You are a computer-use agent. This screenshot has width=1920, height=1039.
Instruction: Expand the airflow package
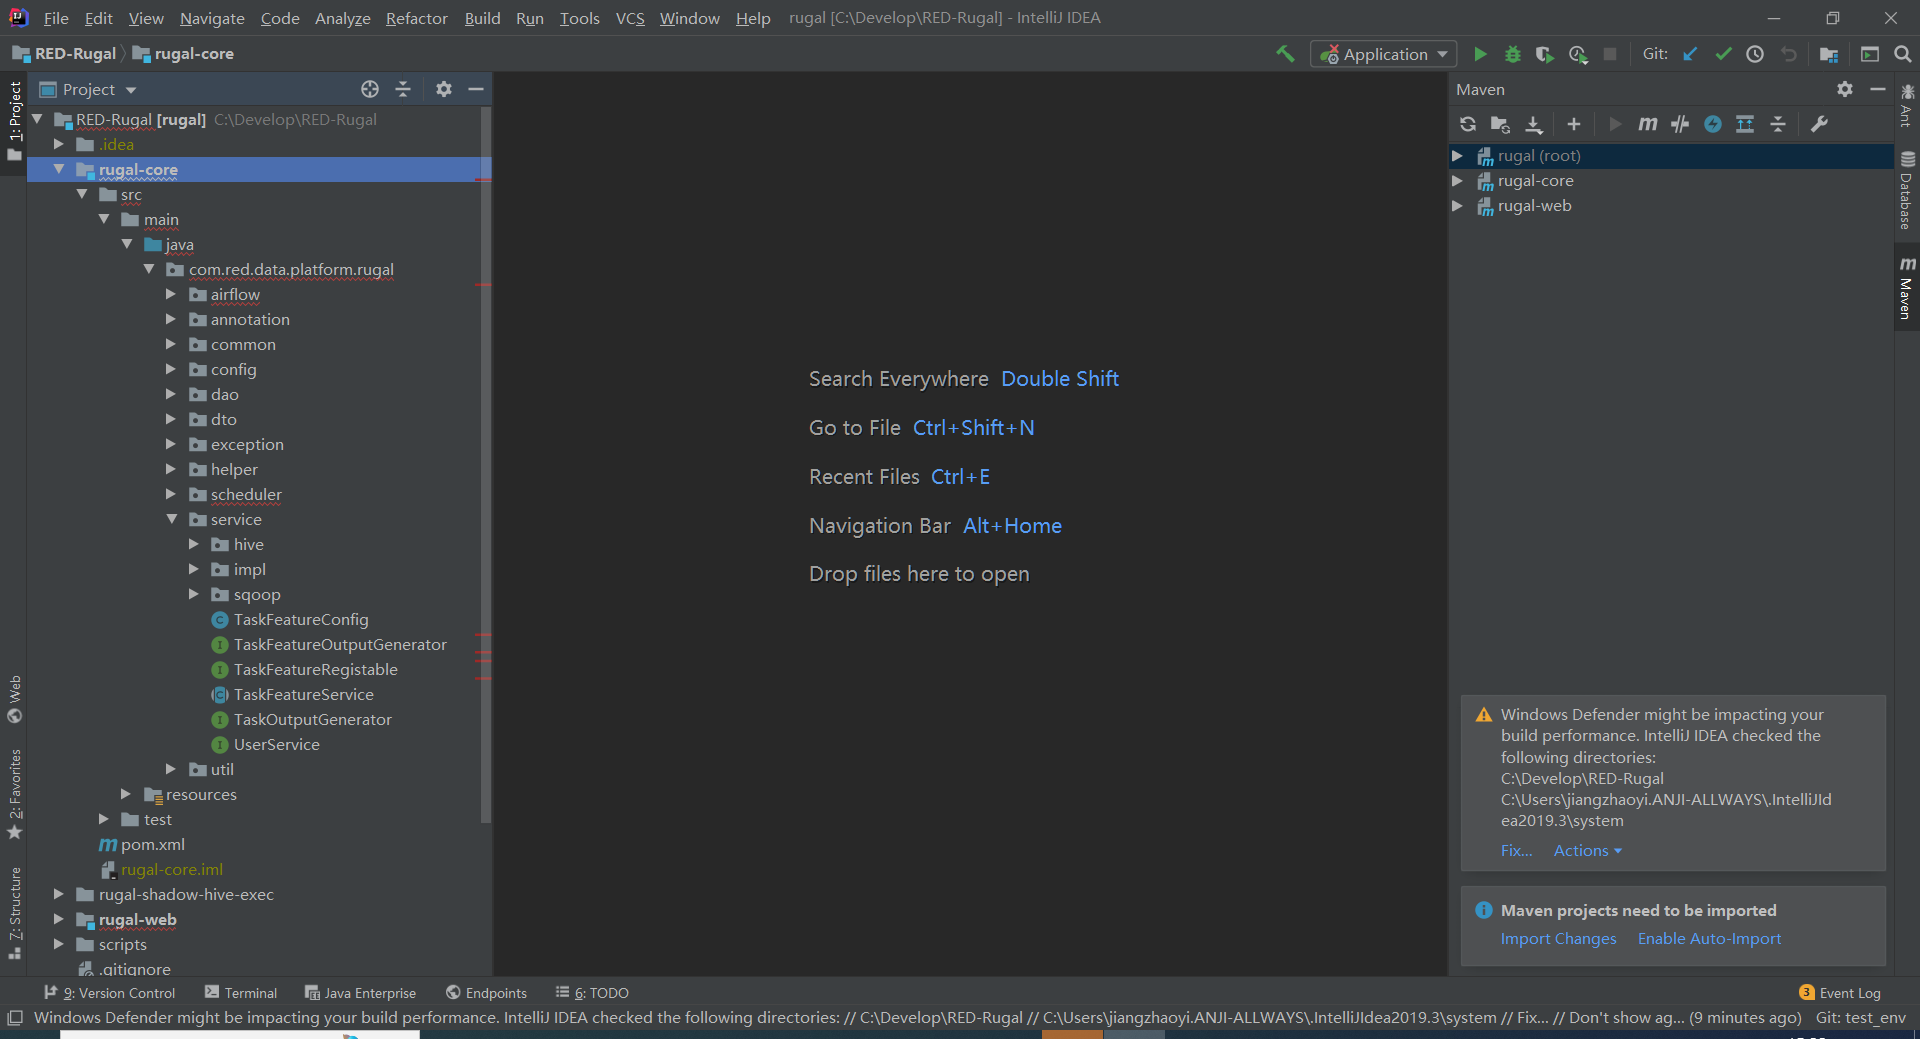coord(171,294)
